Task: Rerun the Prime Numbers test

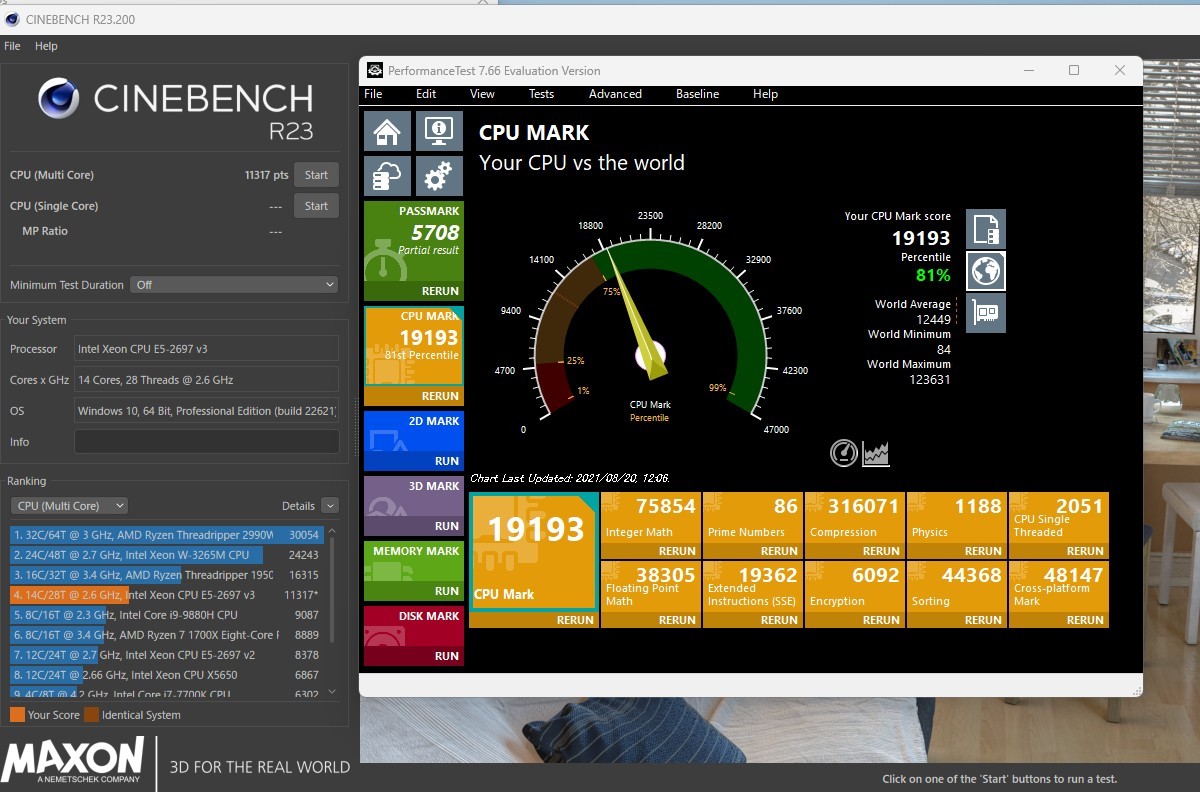Action: 779,551
